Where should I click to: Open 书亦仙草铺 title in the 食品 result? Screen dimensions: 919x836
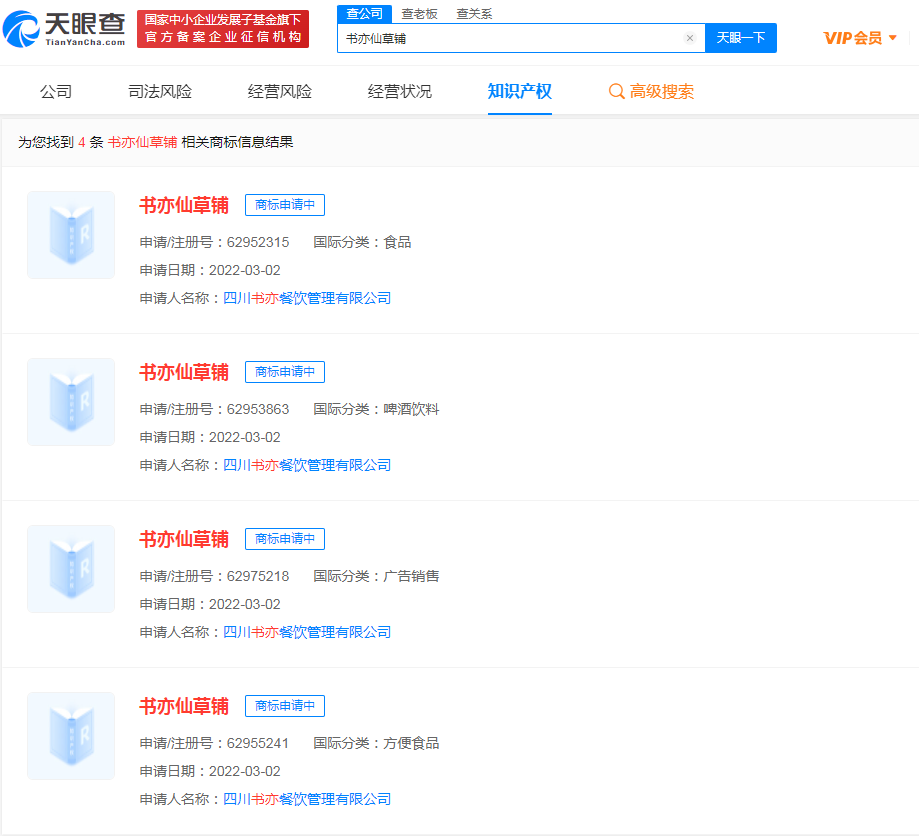[x=184, y=205]
